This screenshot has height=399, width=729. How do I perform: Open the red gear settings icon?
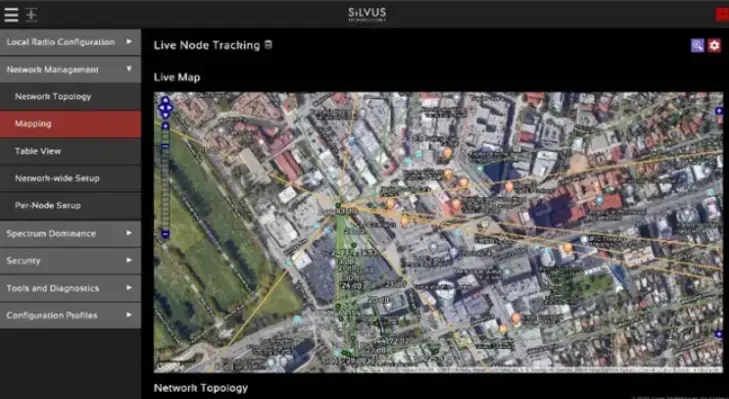[714, 45]
